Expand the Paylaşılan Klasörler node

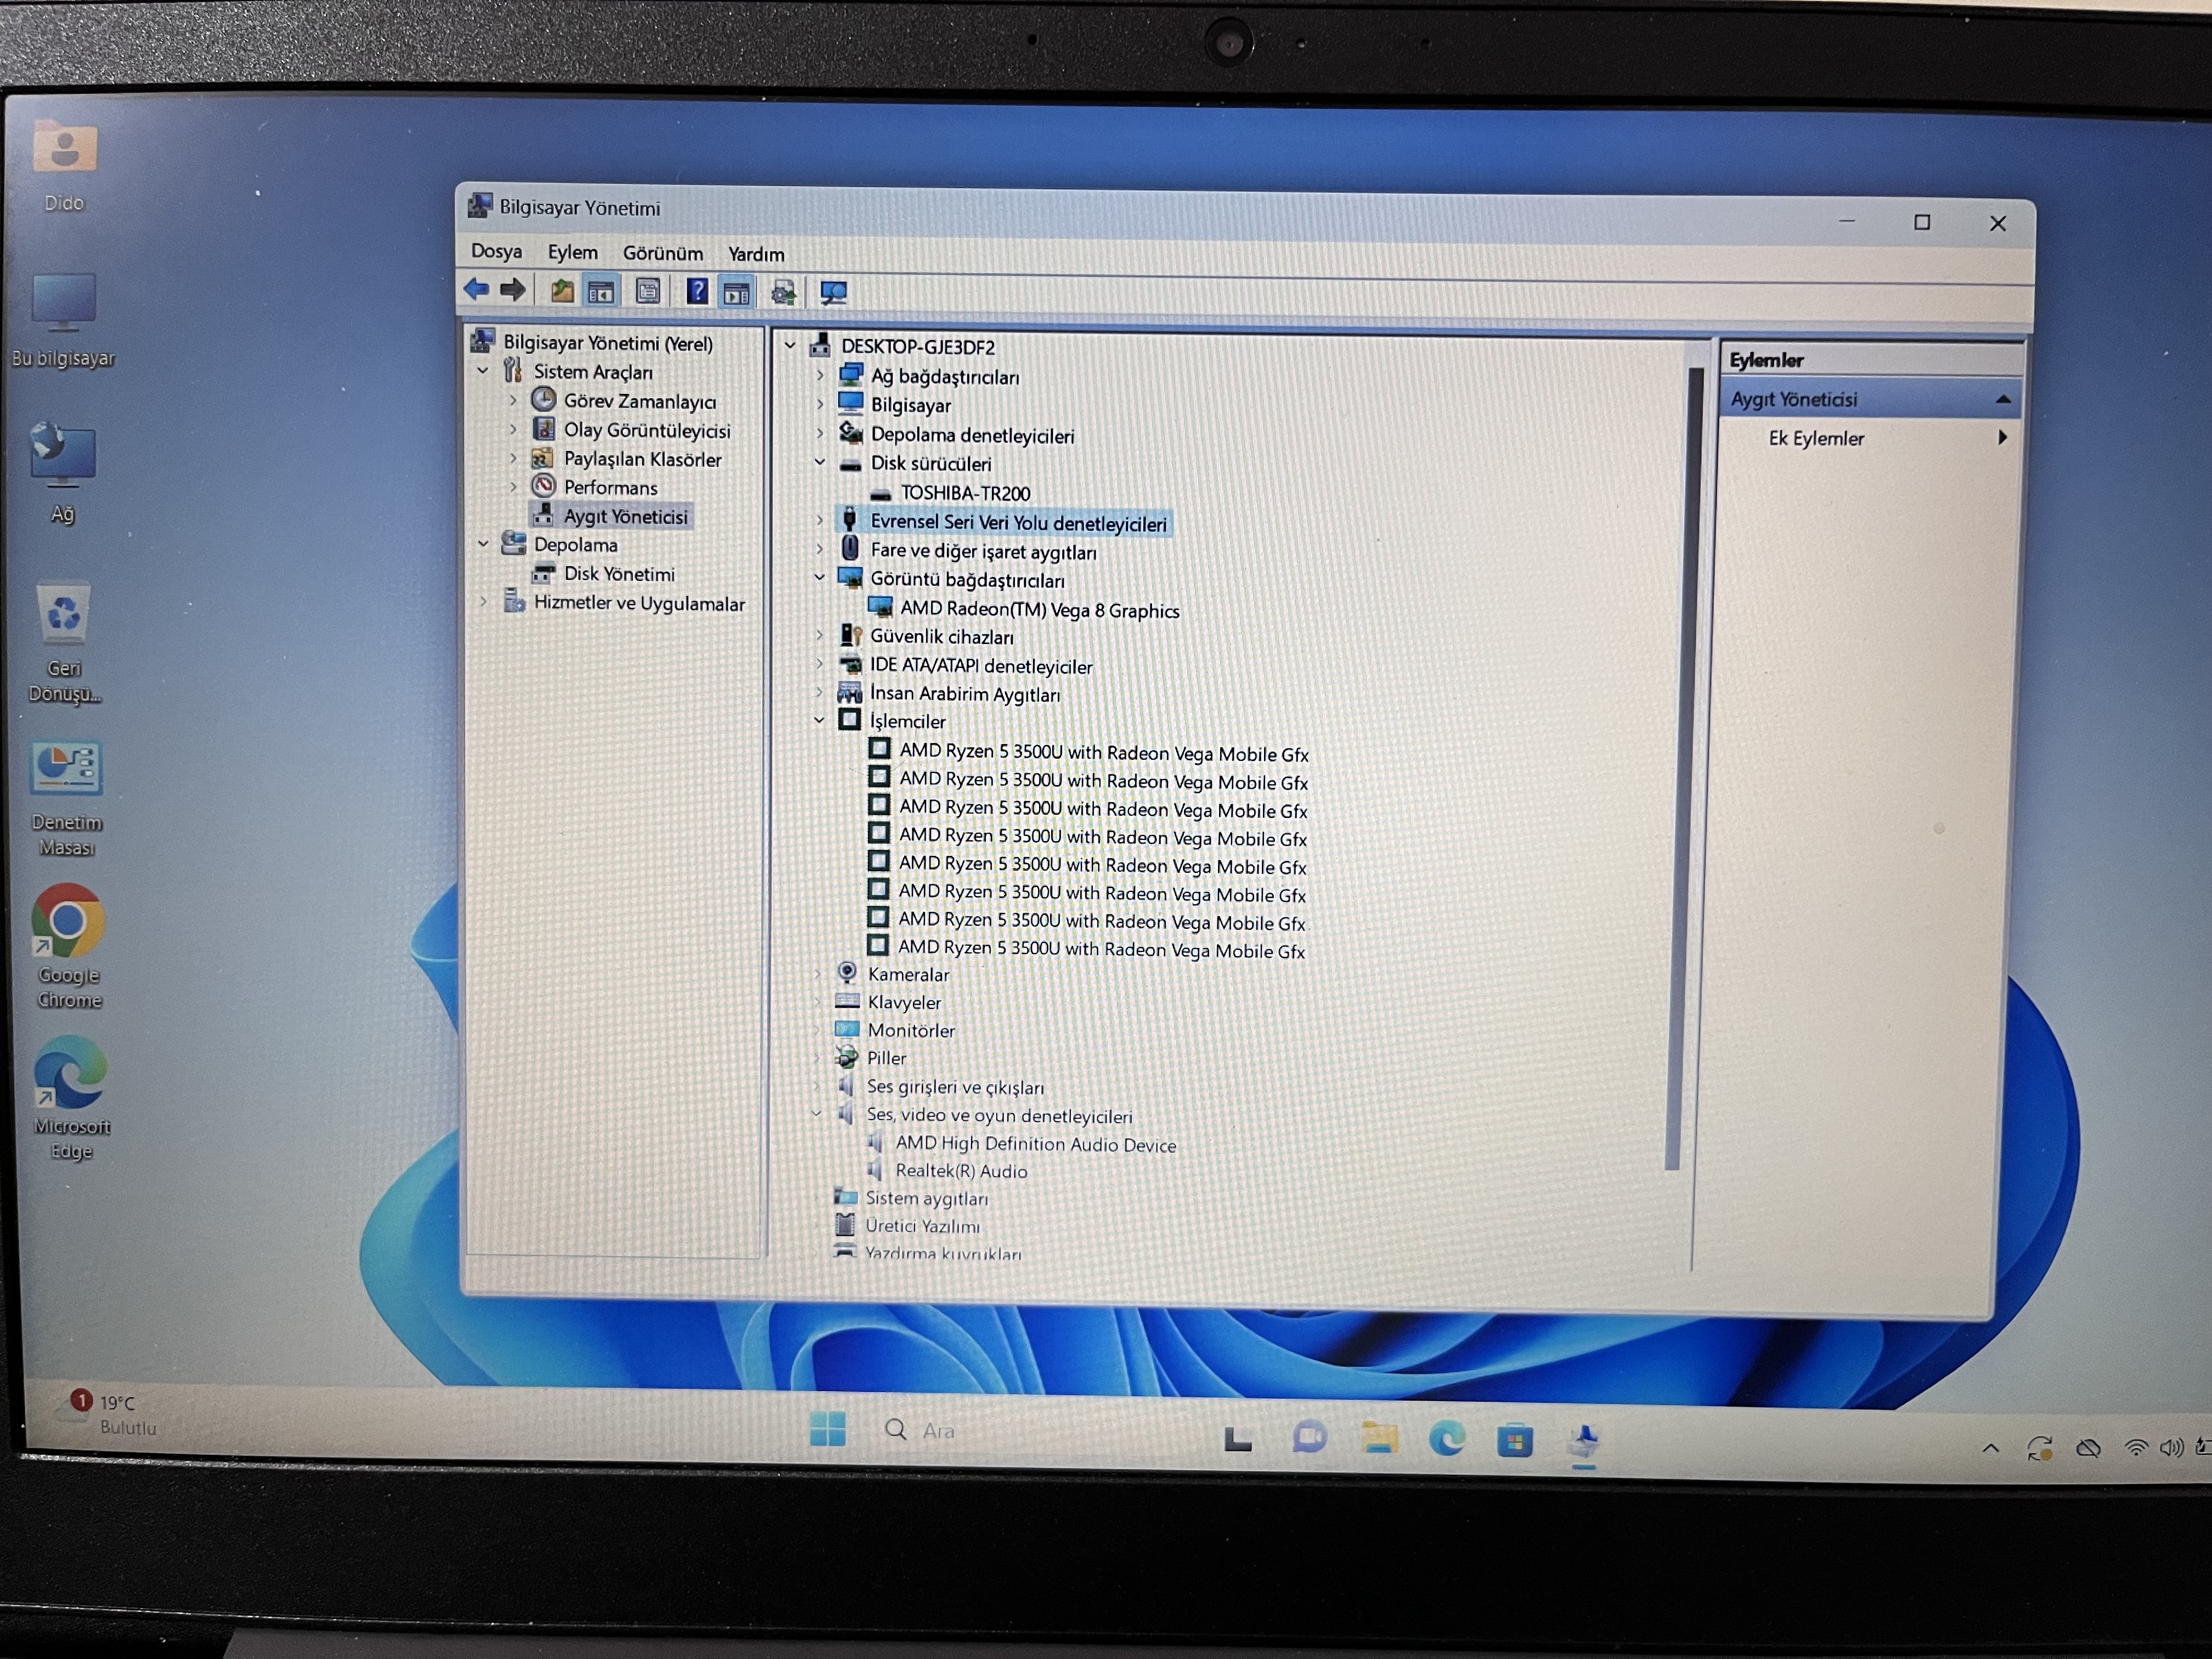pyautogui.click(x=513, y=458)
